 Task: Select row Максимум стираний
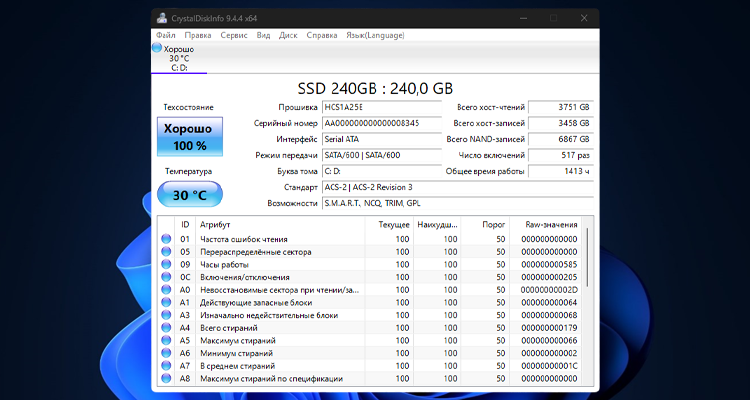pyautogui.click(x=370, y=340)
